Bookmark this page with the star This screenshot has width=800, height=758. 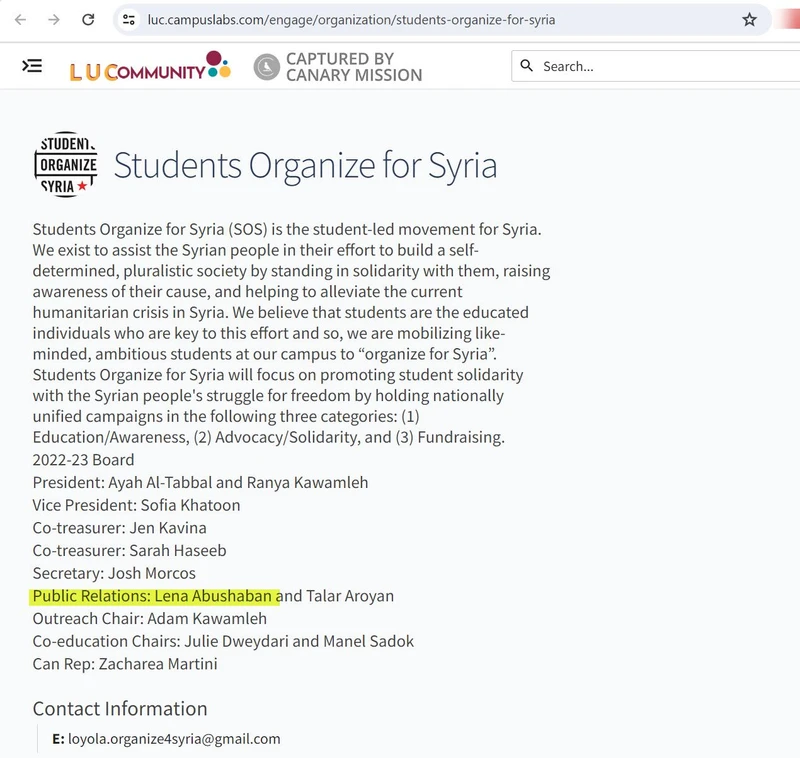click(749, 20)
